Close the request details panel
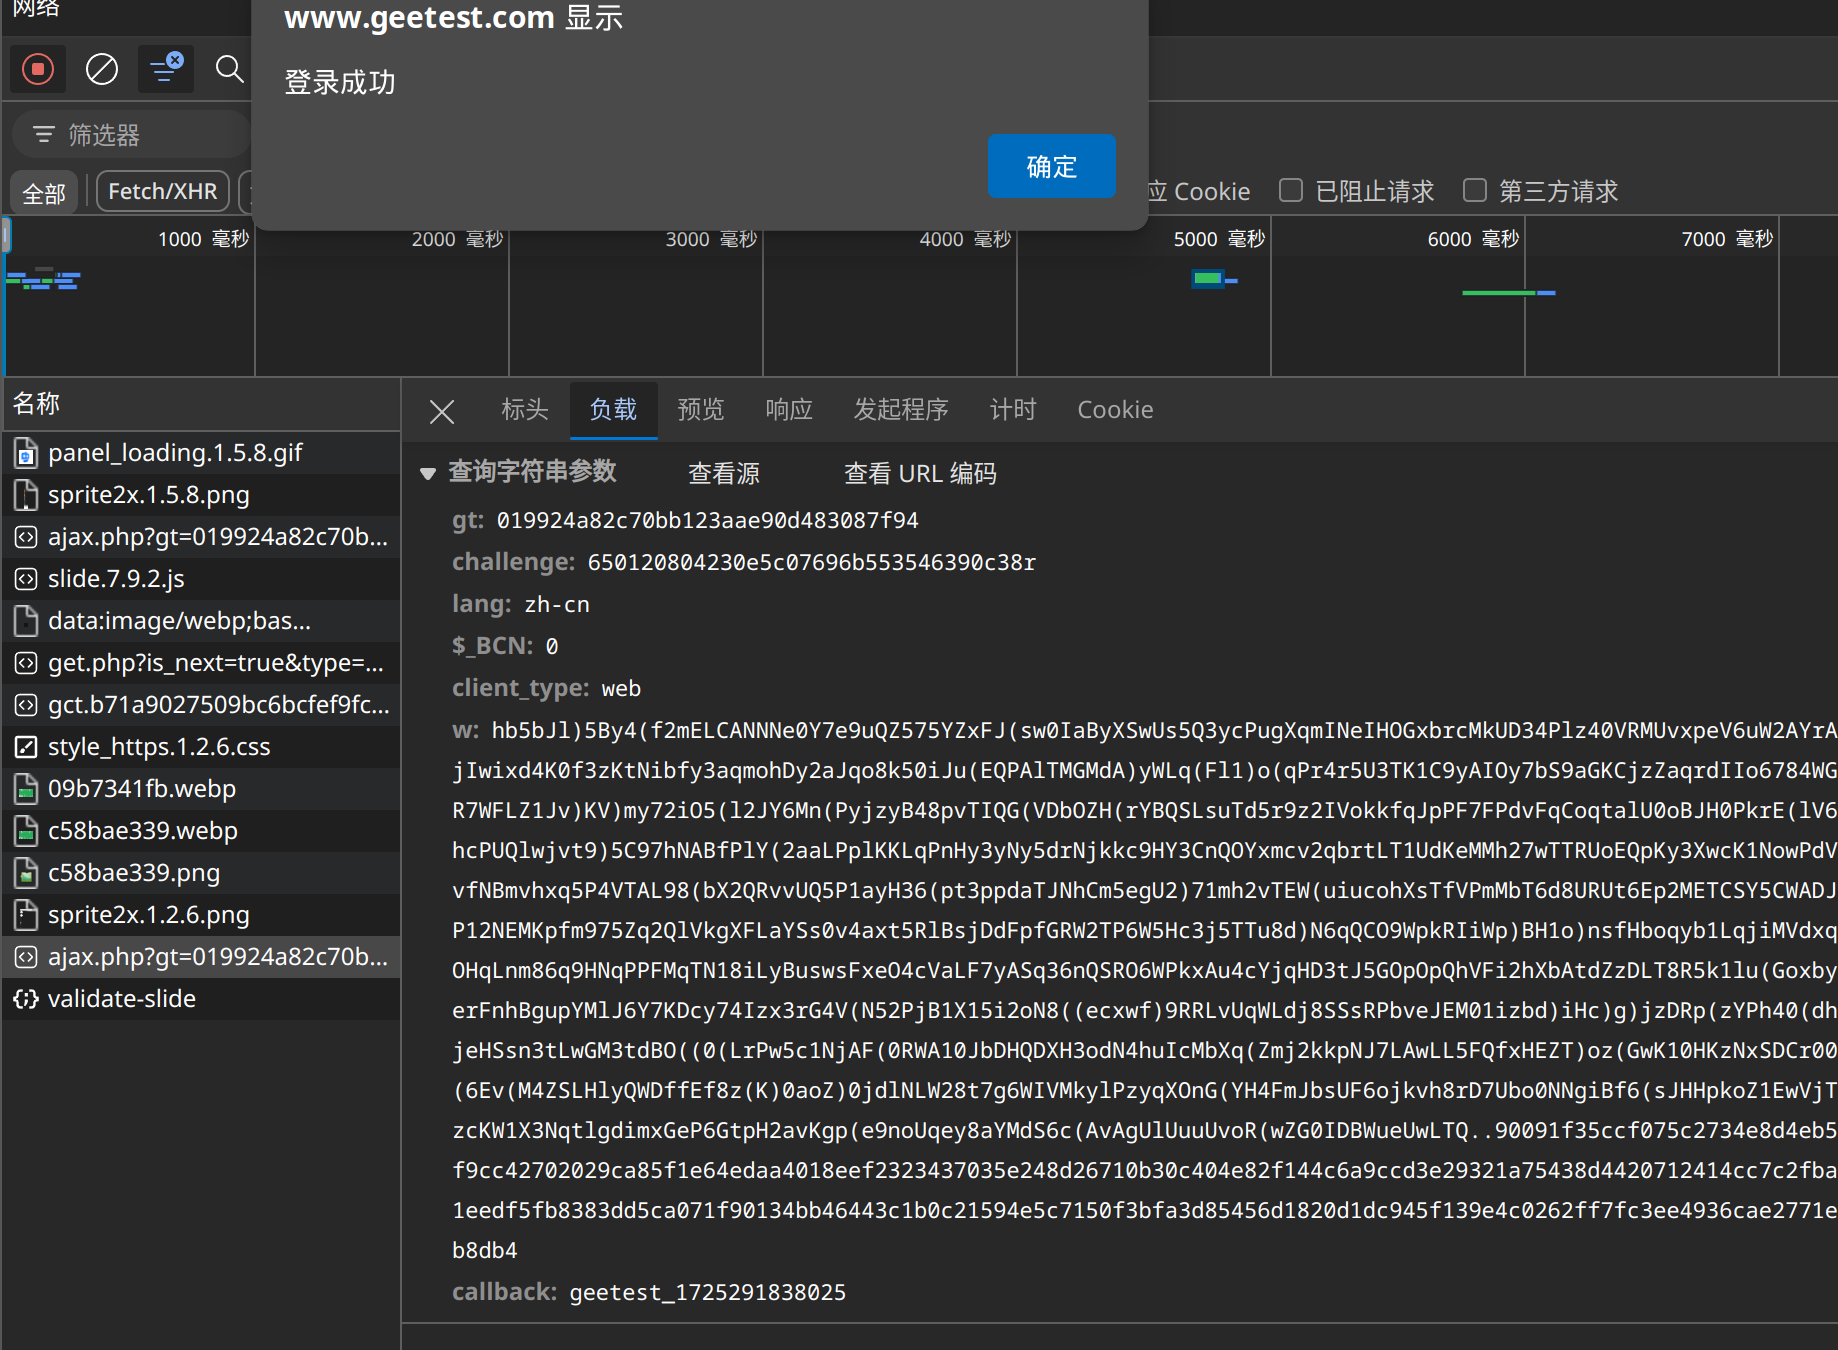Screen dimensions: 1838x1350 point(442,411)
